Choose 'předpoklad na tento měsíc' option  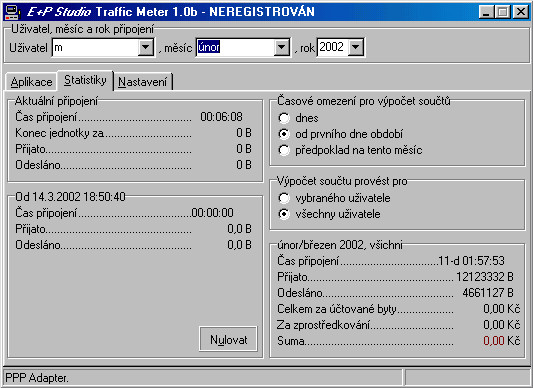click(x=284, y=150)
